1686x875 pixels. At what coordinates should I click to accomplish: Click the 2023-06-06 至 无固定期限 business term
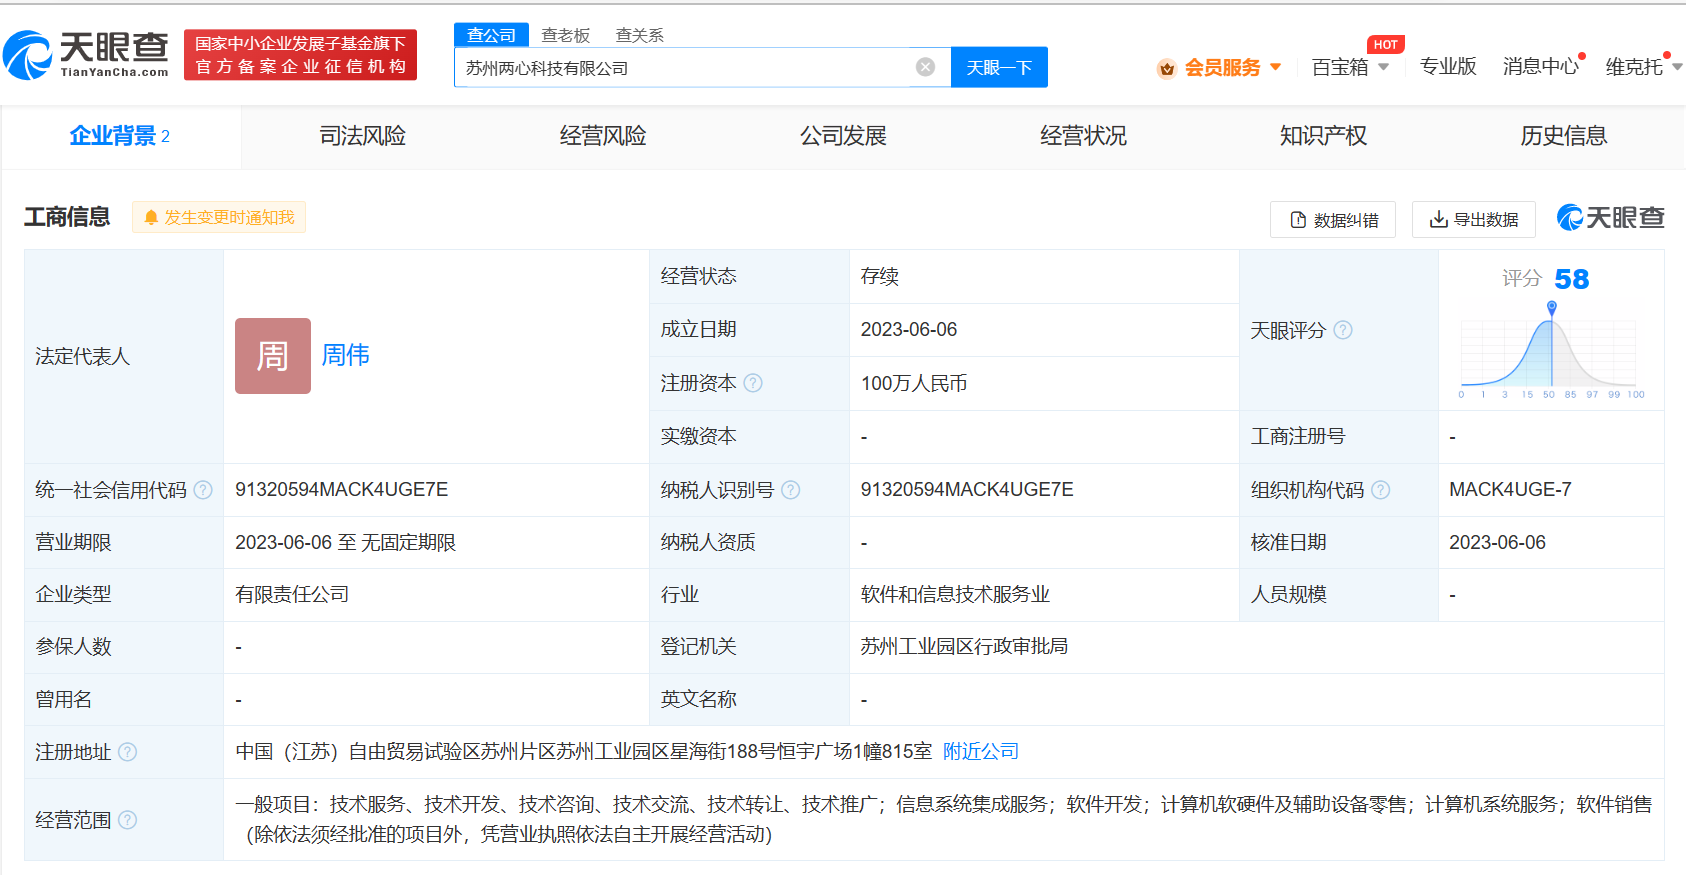click(345, 543)
